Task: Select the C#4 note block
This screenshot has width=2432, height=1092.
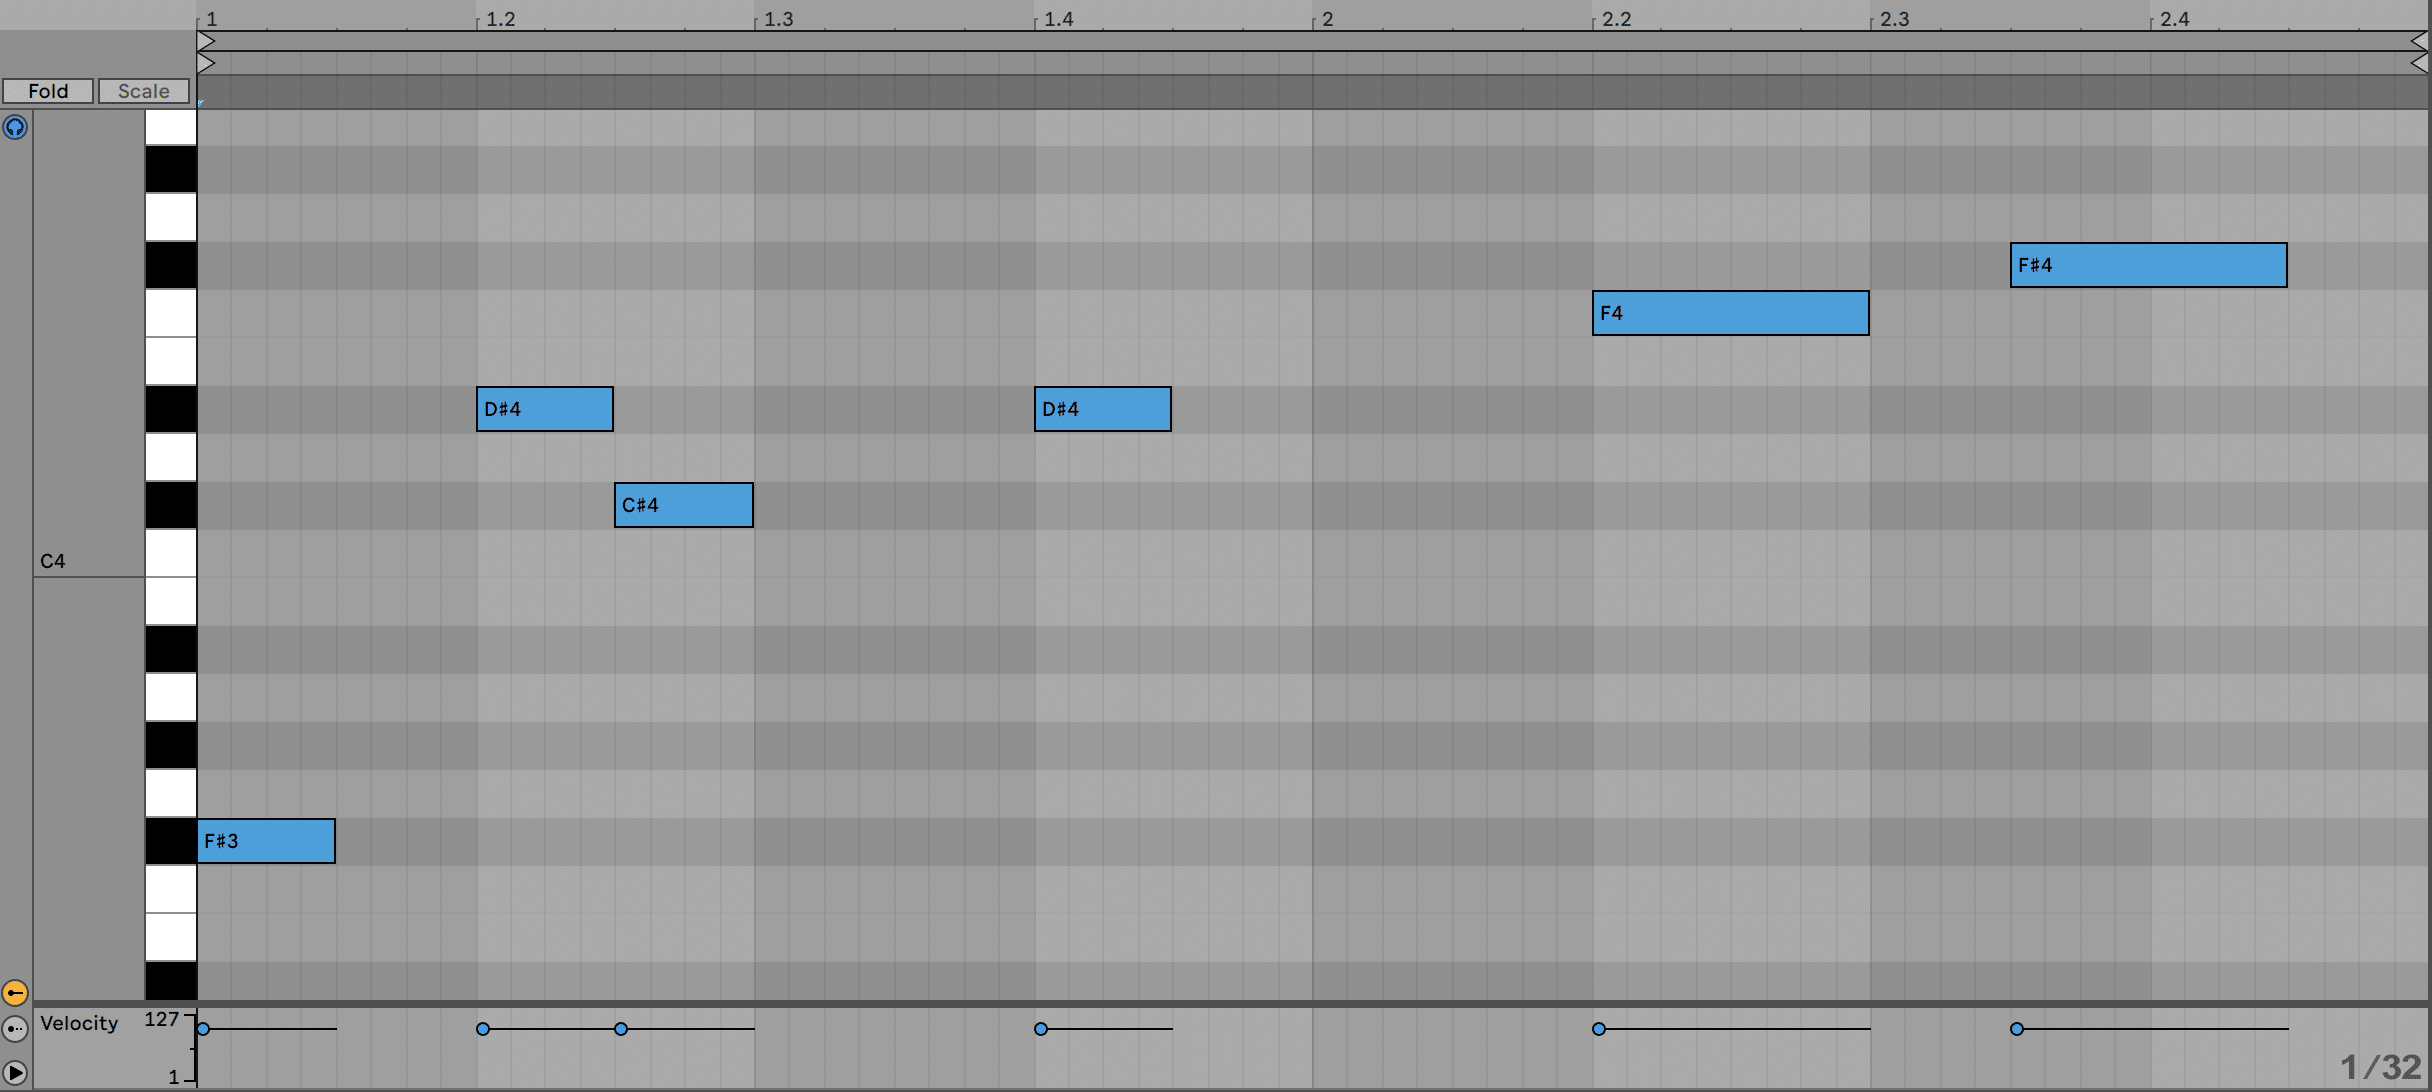Action: (684, 505)
